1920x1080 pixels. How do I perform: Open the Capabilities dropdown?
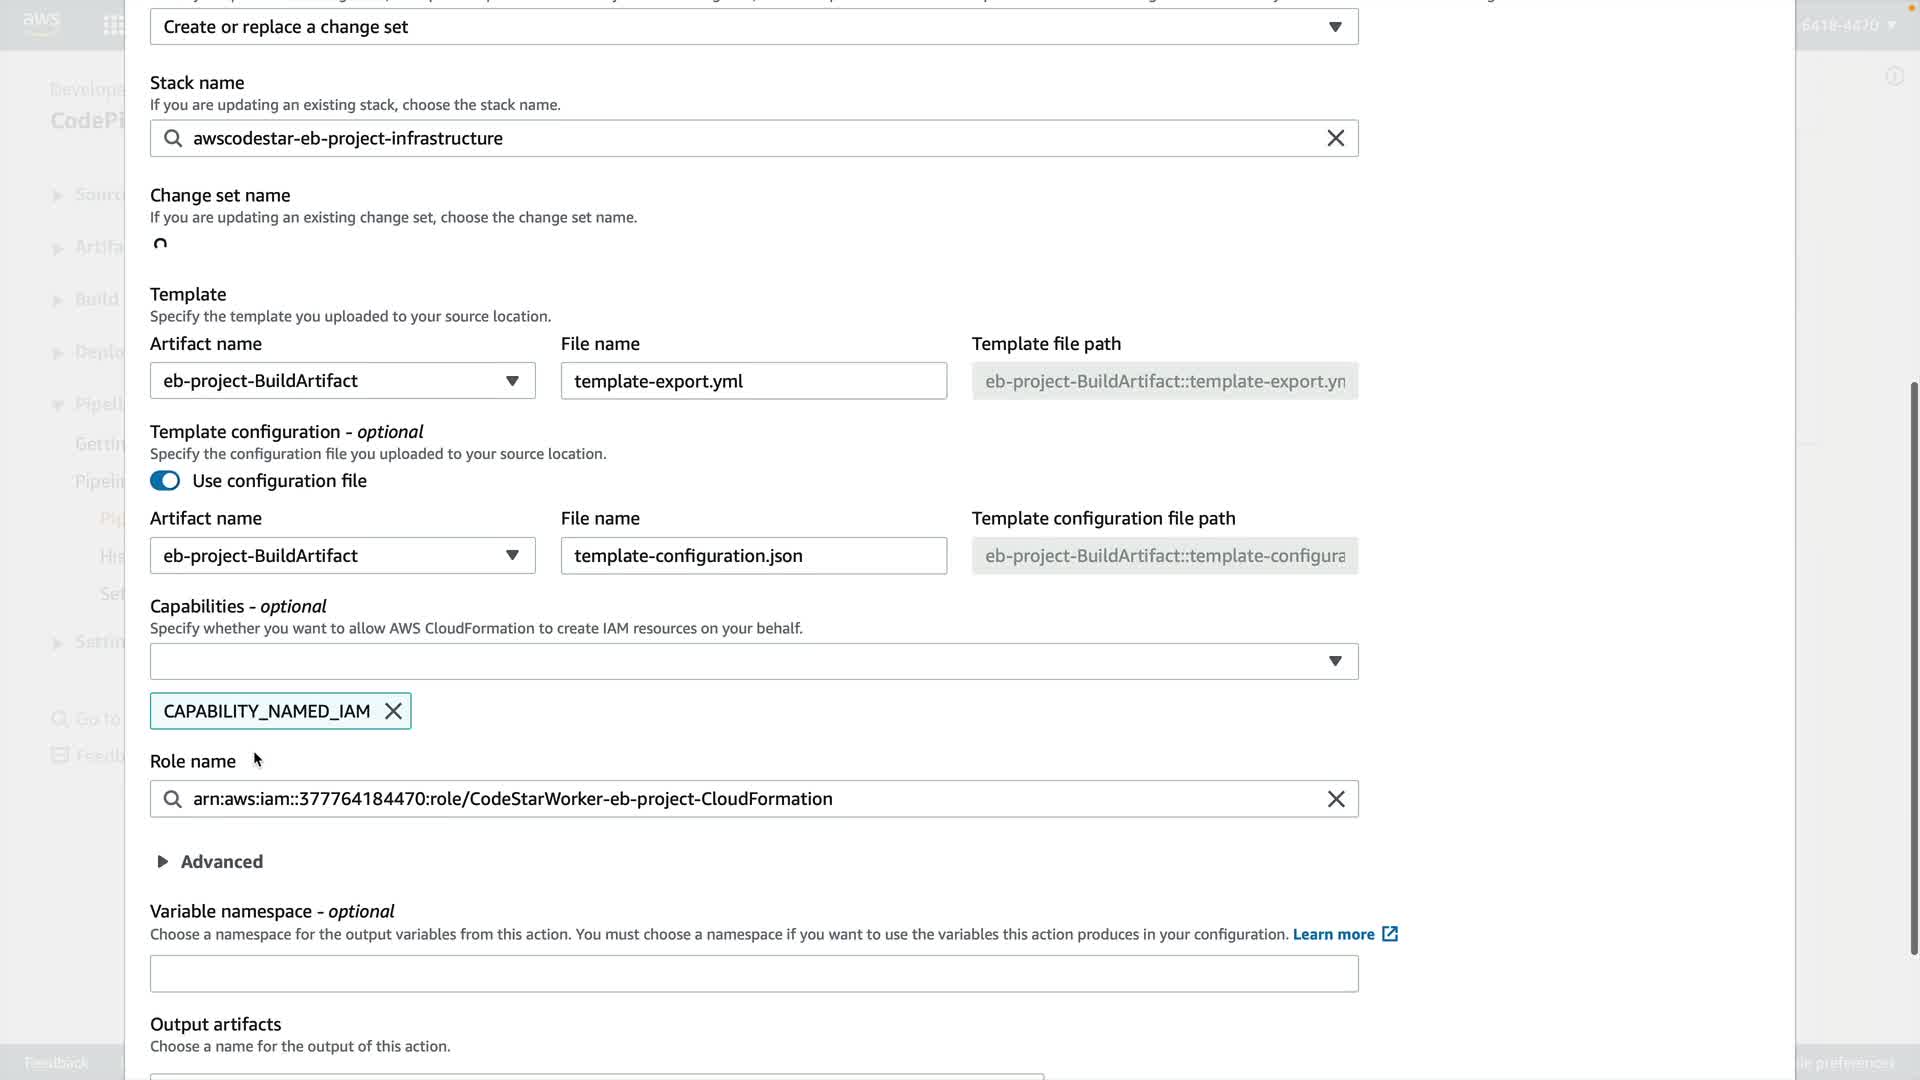point(753,661)
